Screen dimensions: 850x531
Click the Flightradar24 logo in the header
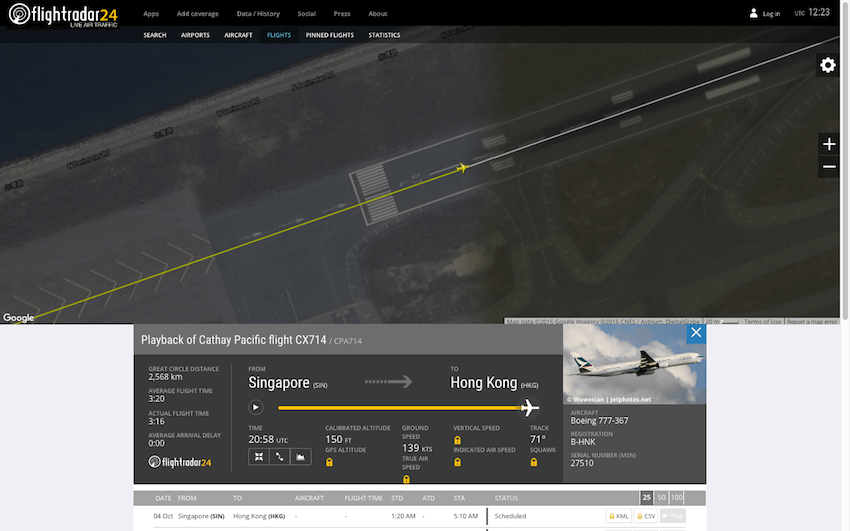[63, 15]
